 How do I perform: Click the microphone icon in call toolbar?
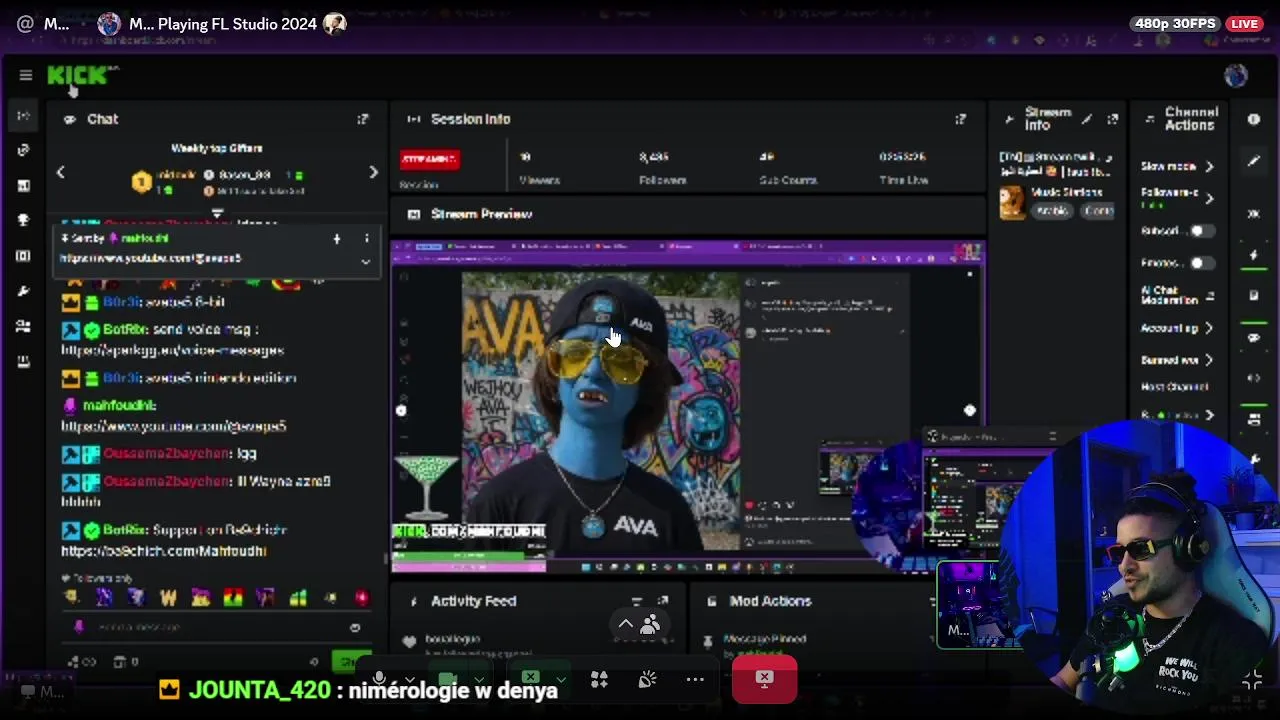coord(379,679)
